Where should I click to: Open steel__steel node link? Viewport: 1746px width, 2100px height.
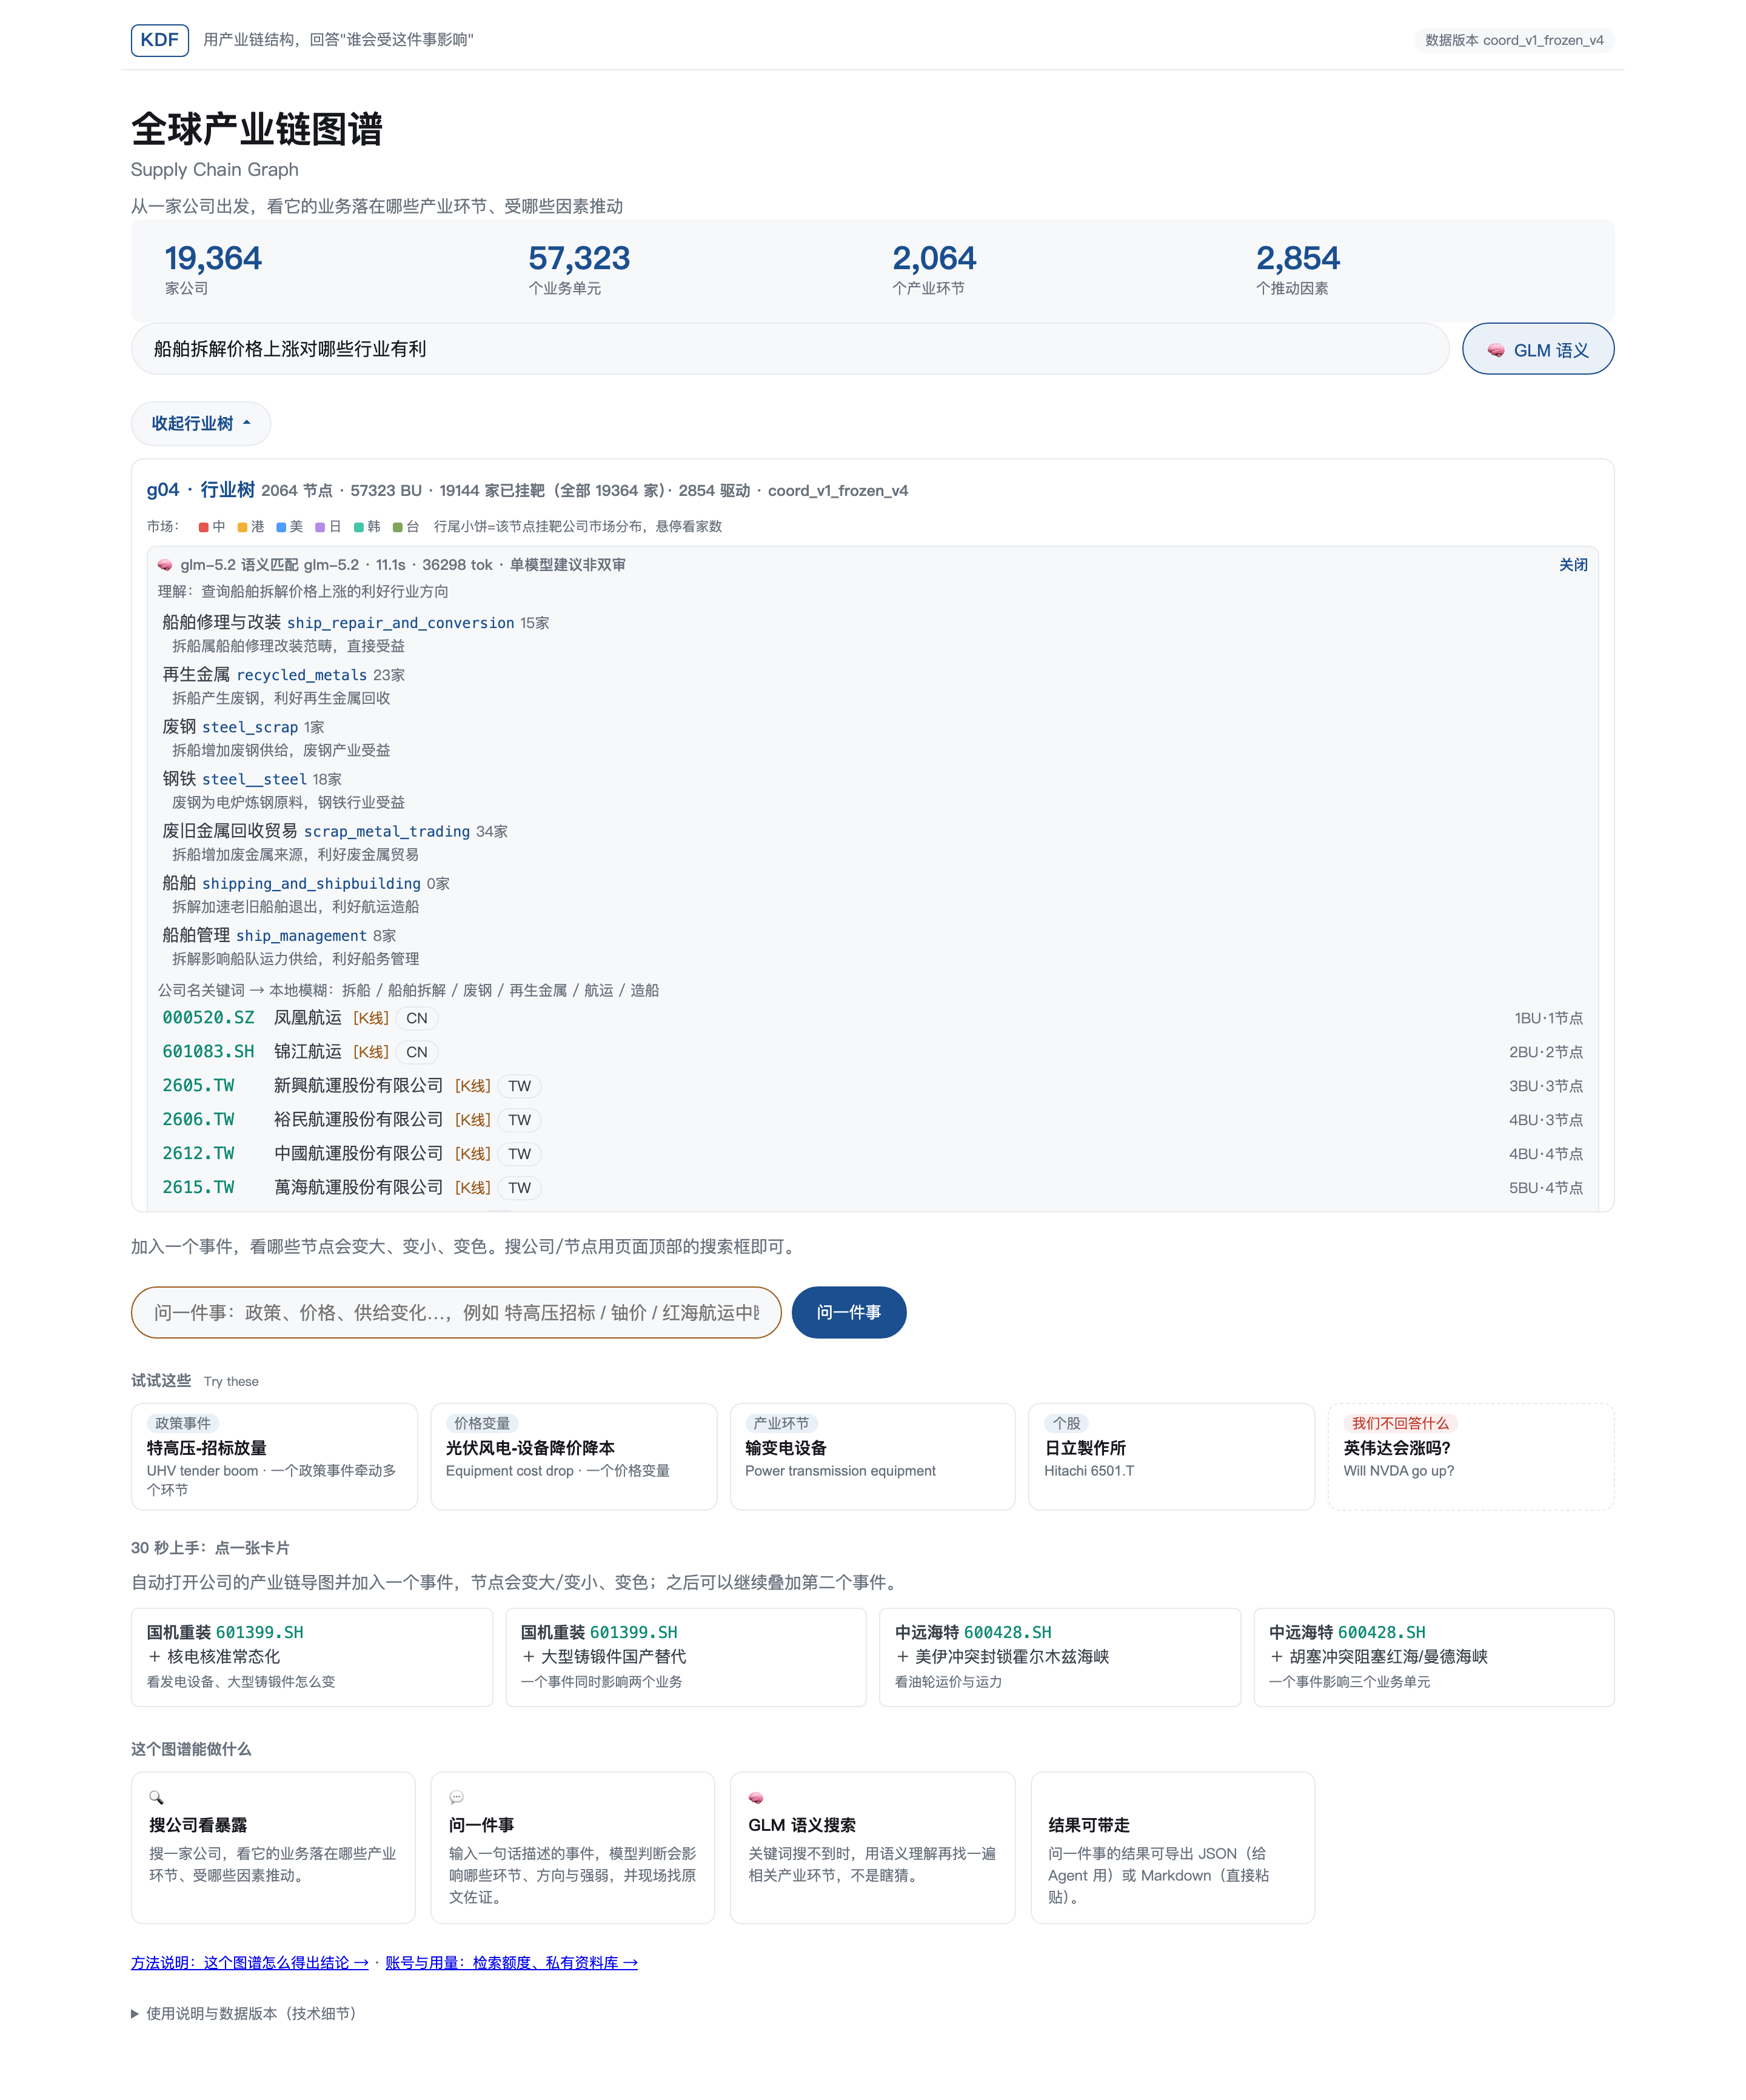point(254,779)
